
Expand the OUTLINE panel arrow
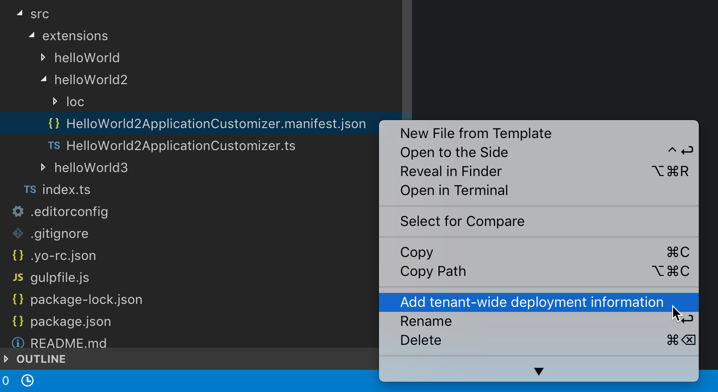tap(6, 359)
